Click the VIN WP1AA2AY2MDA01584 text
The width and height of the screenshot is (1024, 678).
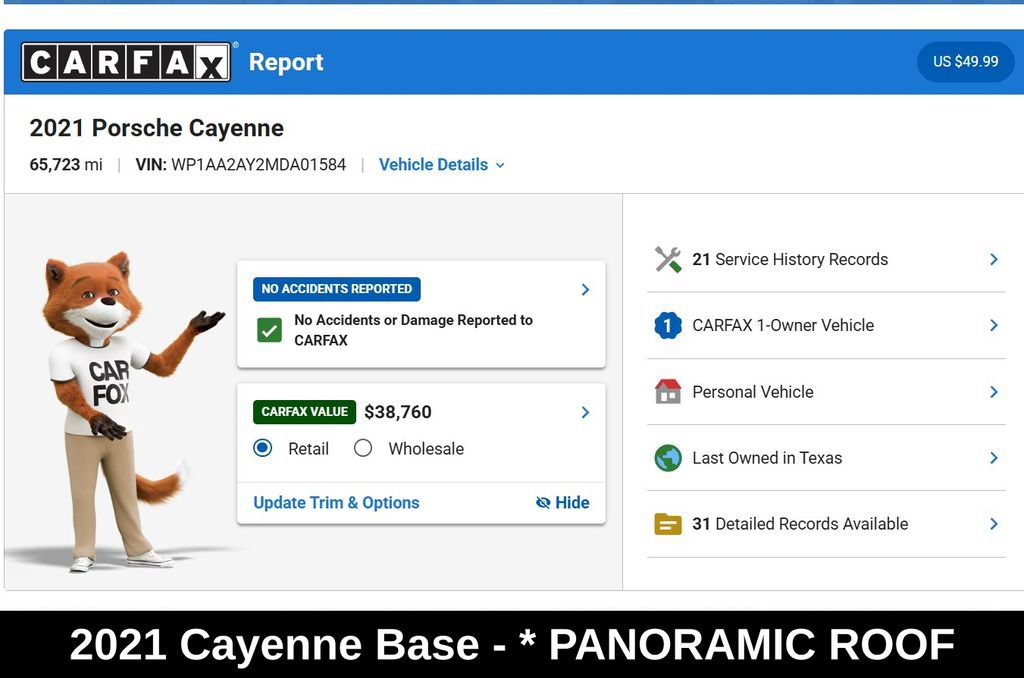coord(240,165)
